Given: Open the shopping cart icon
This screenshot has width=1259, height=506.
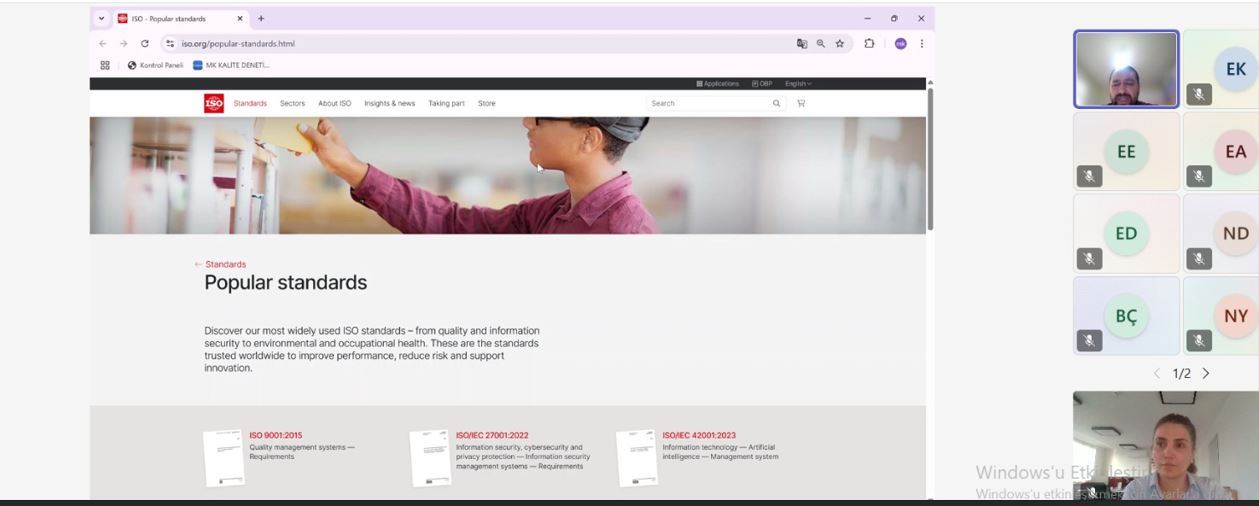Looking at the screenshot, I should 801,103.
